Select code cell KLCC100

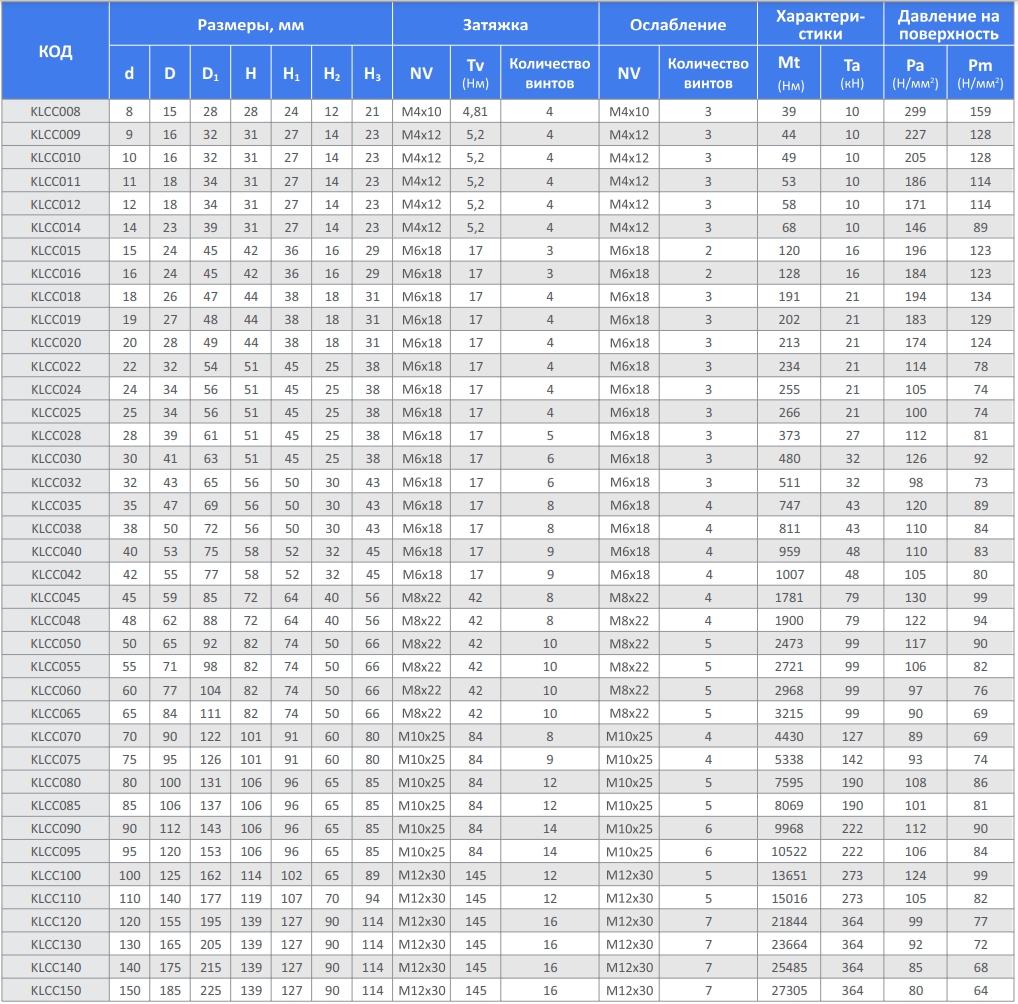pyautogui.click(x=56, y=875)
